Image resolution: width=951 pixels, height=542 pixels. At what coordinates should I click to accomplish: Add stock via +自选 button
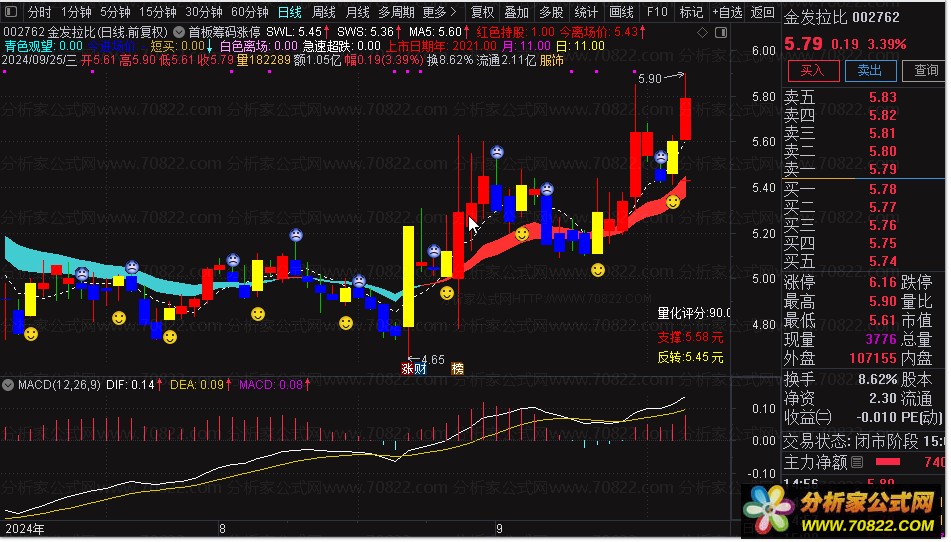pyautogui.click(x=727, y=12)
